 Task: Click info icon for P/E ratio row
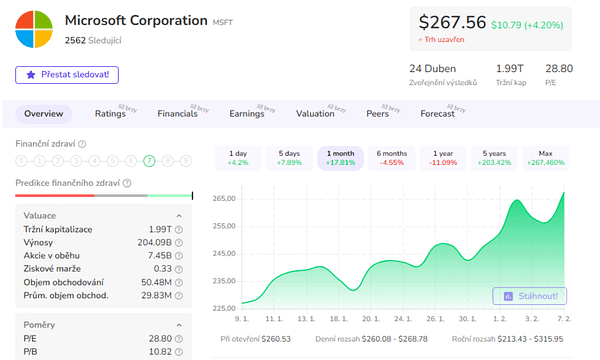click(179, 339)
